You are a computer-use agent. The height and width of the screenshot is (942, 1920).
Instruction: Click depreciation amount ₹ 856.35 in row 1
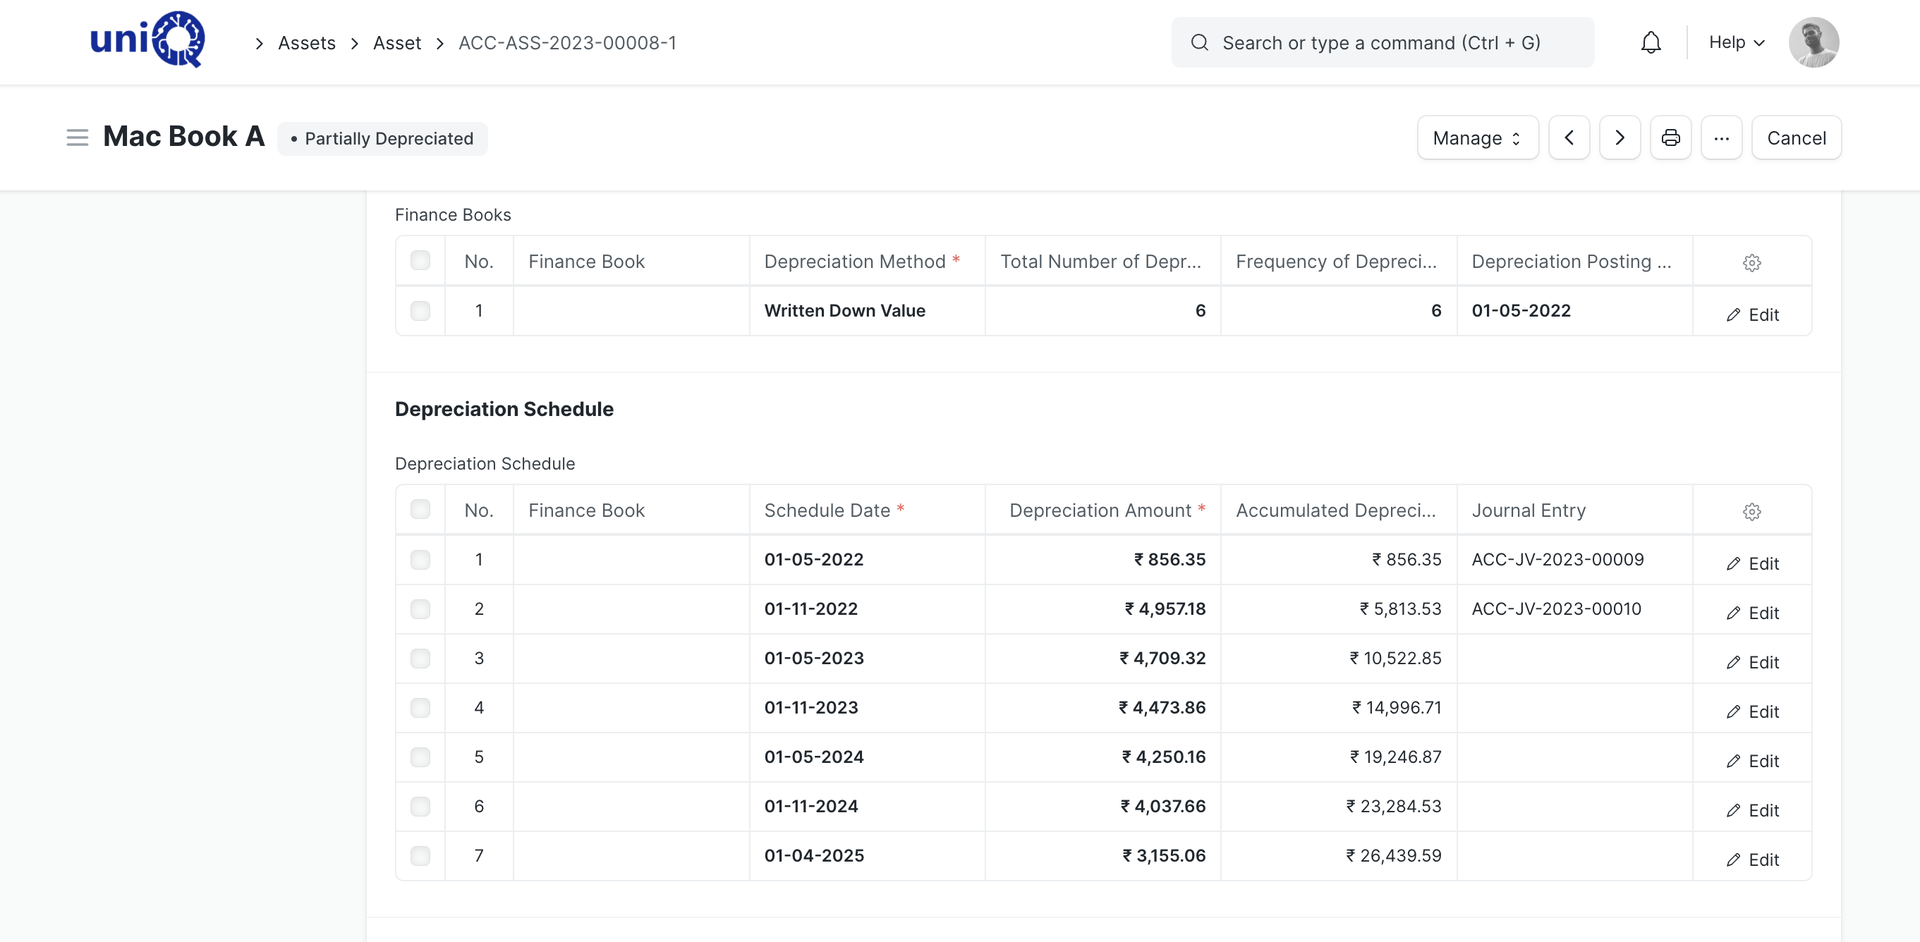[x=1169, y=559]
